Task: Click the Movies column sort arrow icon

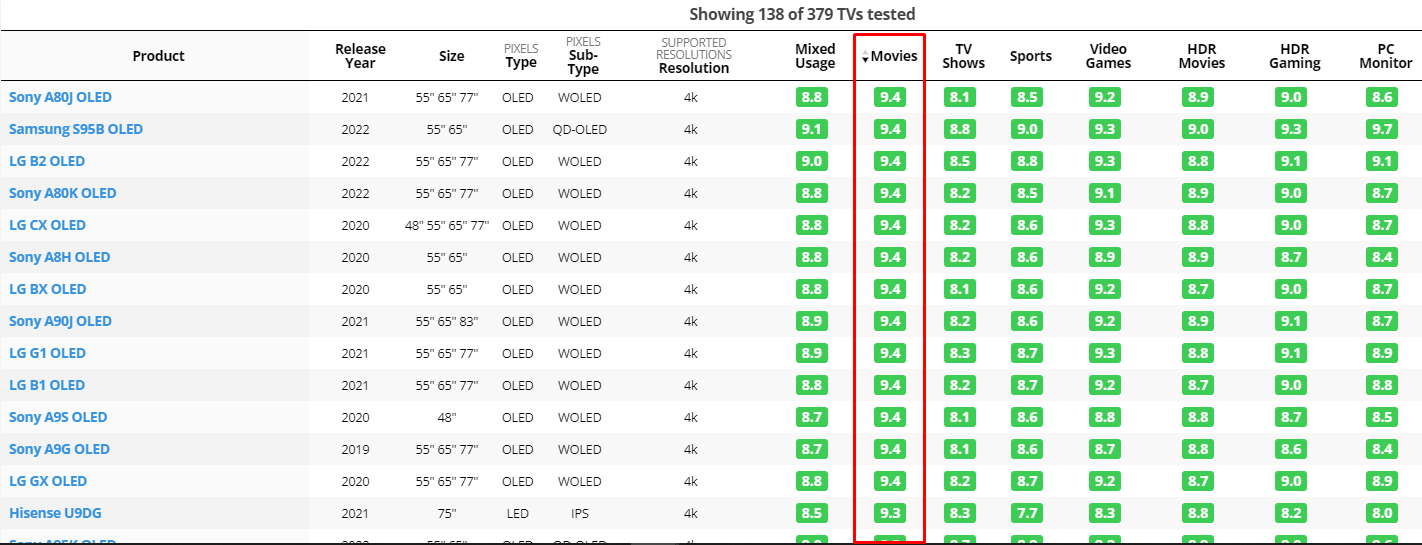Action: tap(865, 57)
